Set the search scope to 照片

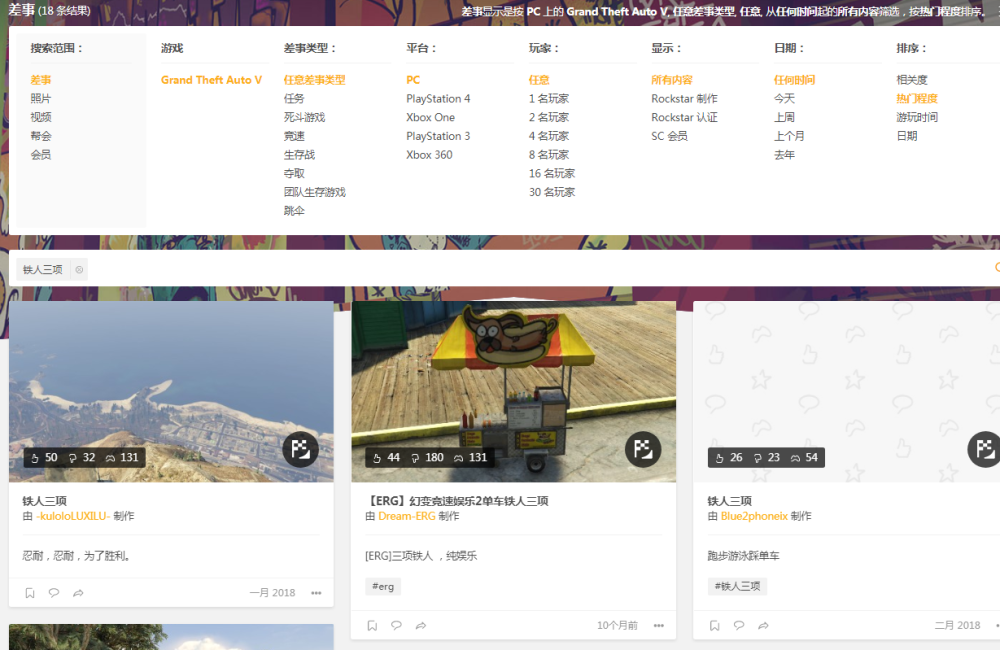coord(41,98)
